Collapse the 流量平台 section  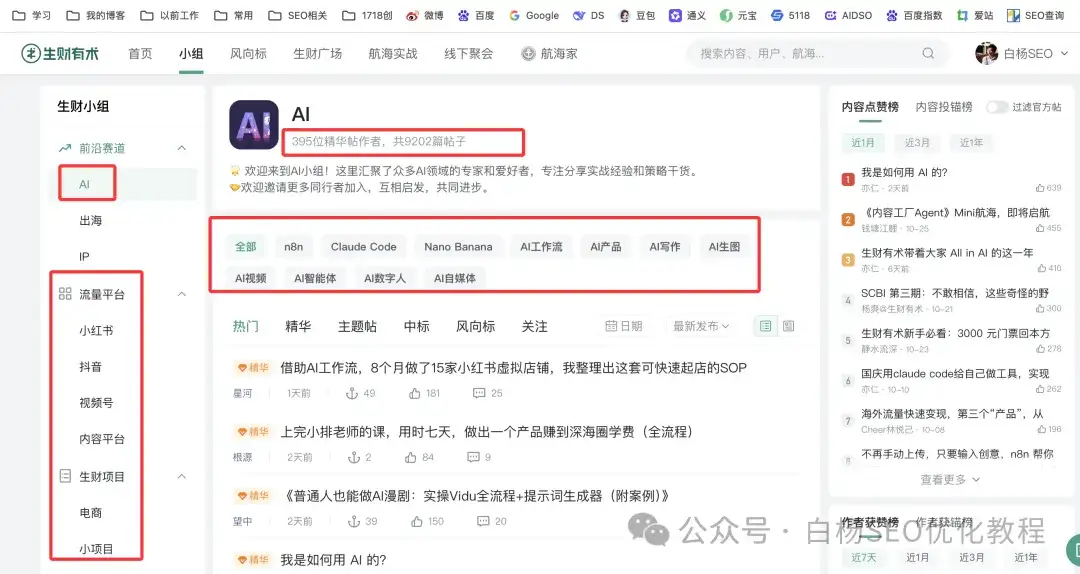[x=182, y=294]
